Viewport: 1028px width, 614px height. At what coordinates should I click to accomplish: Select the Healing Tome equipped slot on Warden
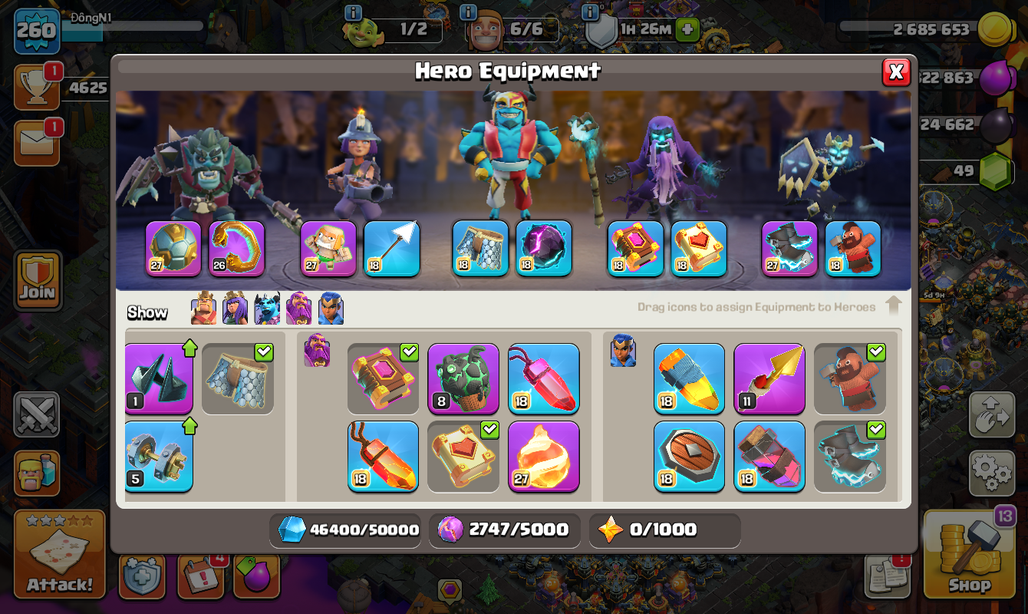[x=698, y=248]
